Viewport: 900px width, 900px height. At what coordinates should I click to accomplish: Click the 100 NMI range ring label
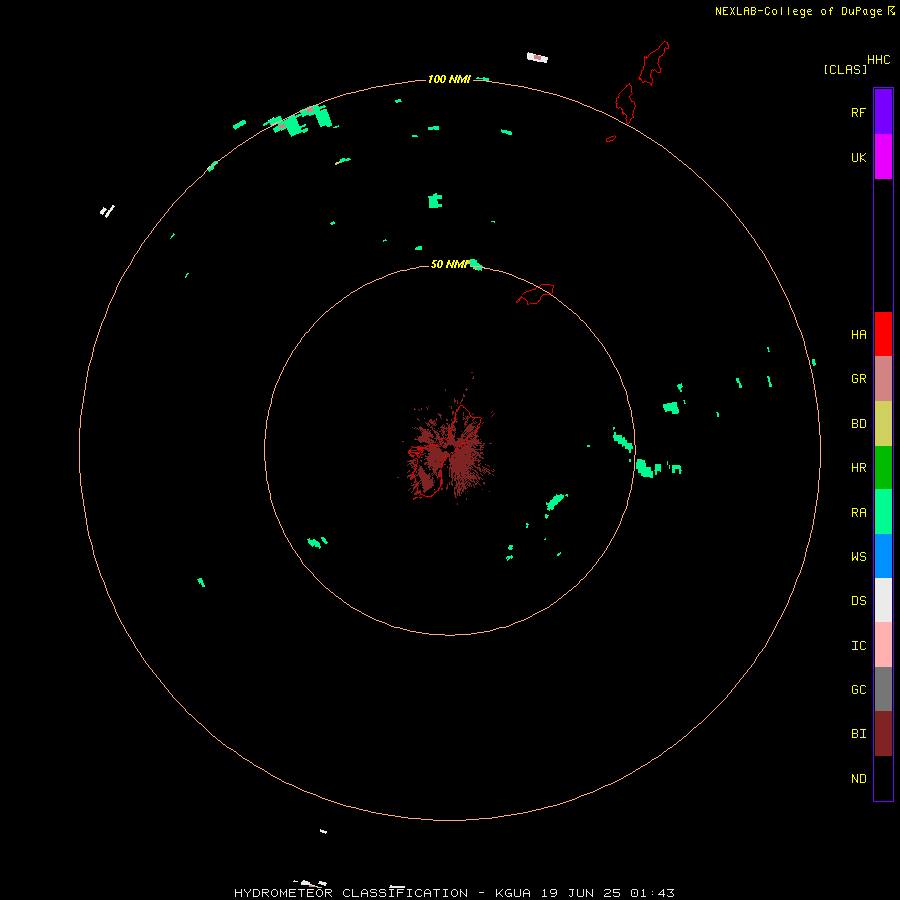click(x=449, y=79)
